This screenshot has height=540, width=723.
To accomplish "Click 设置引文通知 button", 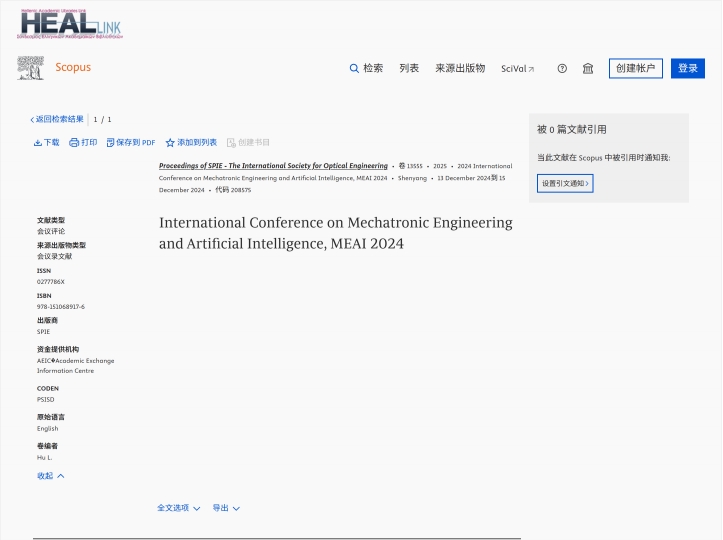I will point(565,183).
